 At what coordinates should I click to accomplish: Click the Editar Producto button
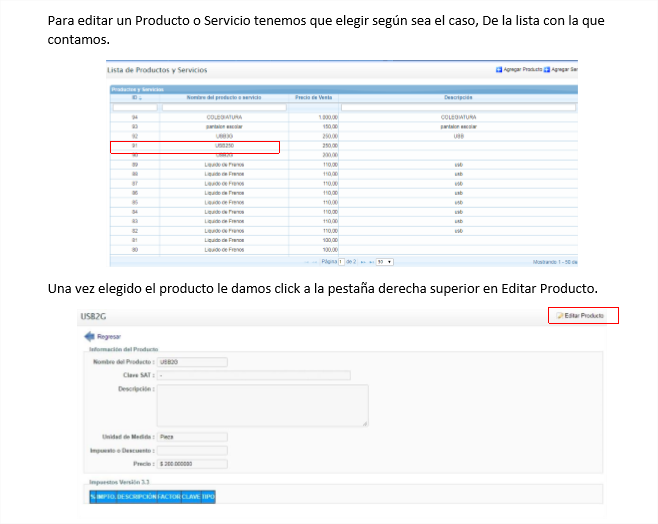click(x=584, y=316)
